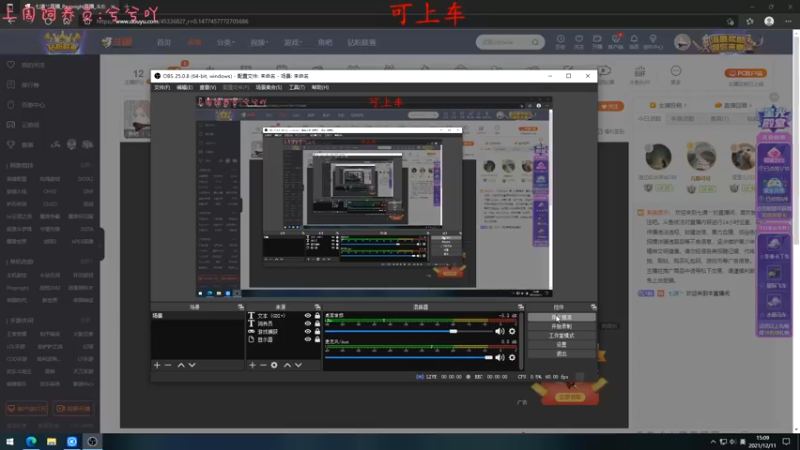Remove selected source with Sources panel minus icon
This screenshot has width=800, height=450.
(x=263, y=365)
